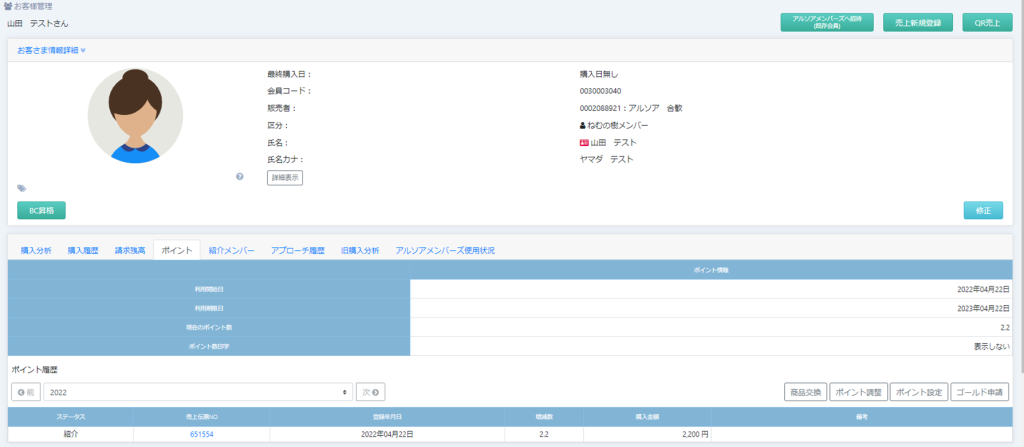Viewport: 1024px width, 447px height.
Task: Go to next year with 次 button
Action: pos(370,392)
